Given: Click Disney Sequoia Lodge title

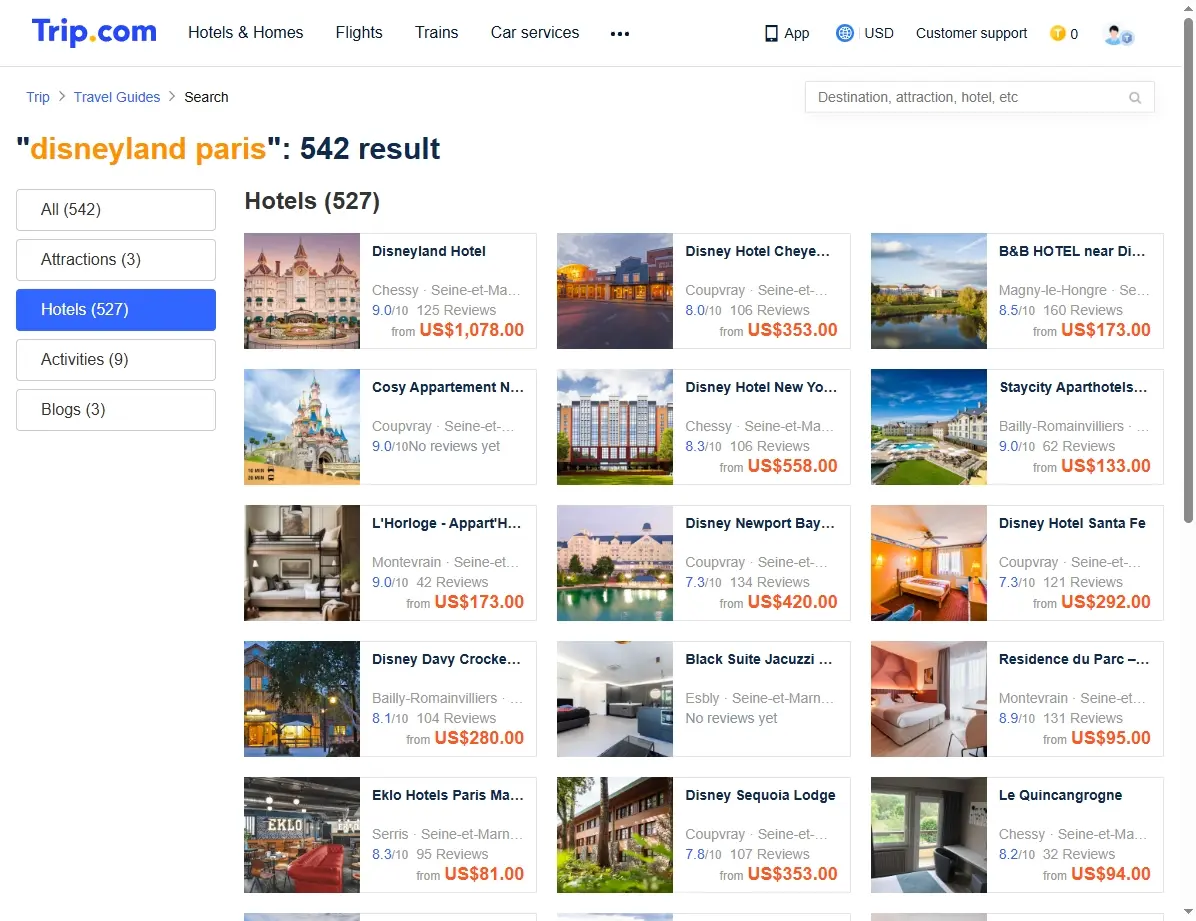Looking at the screenshot, I should pyautogui.click(x=760, y=795).
